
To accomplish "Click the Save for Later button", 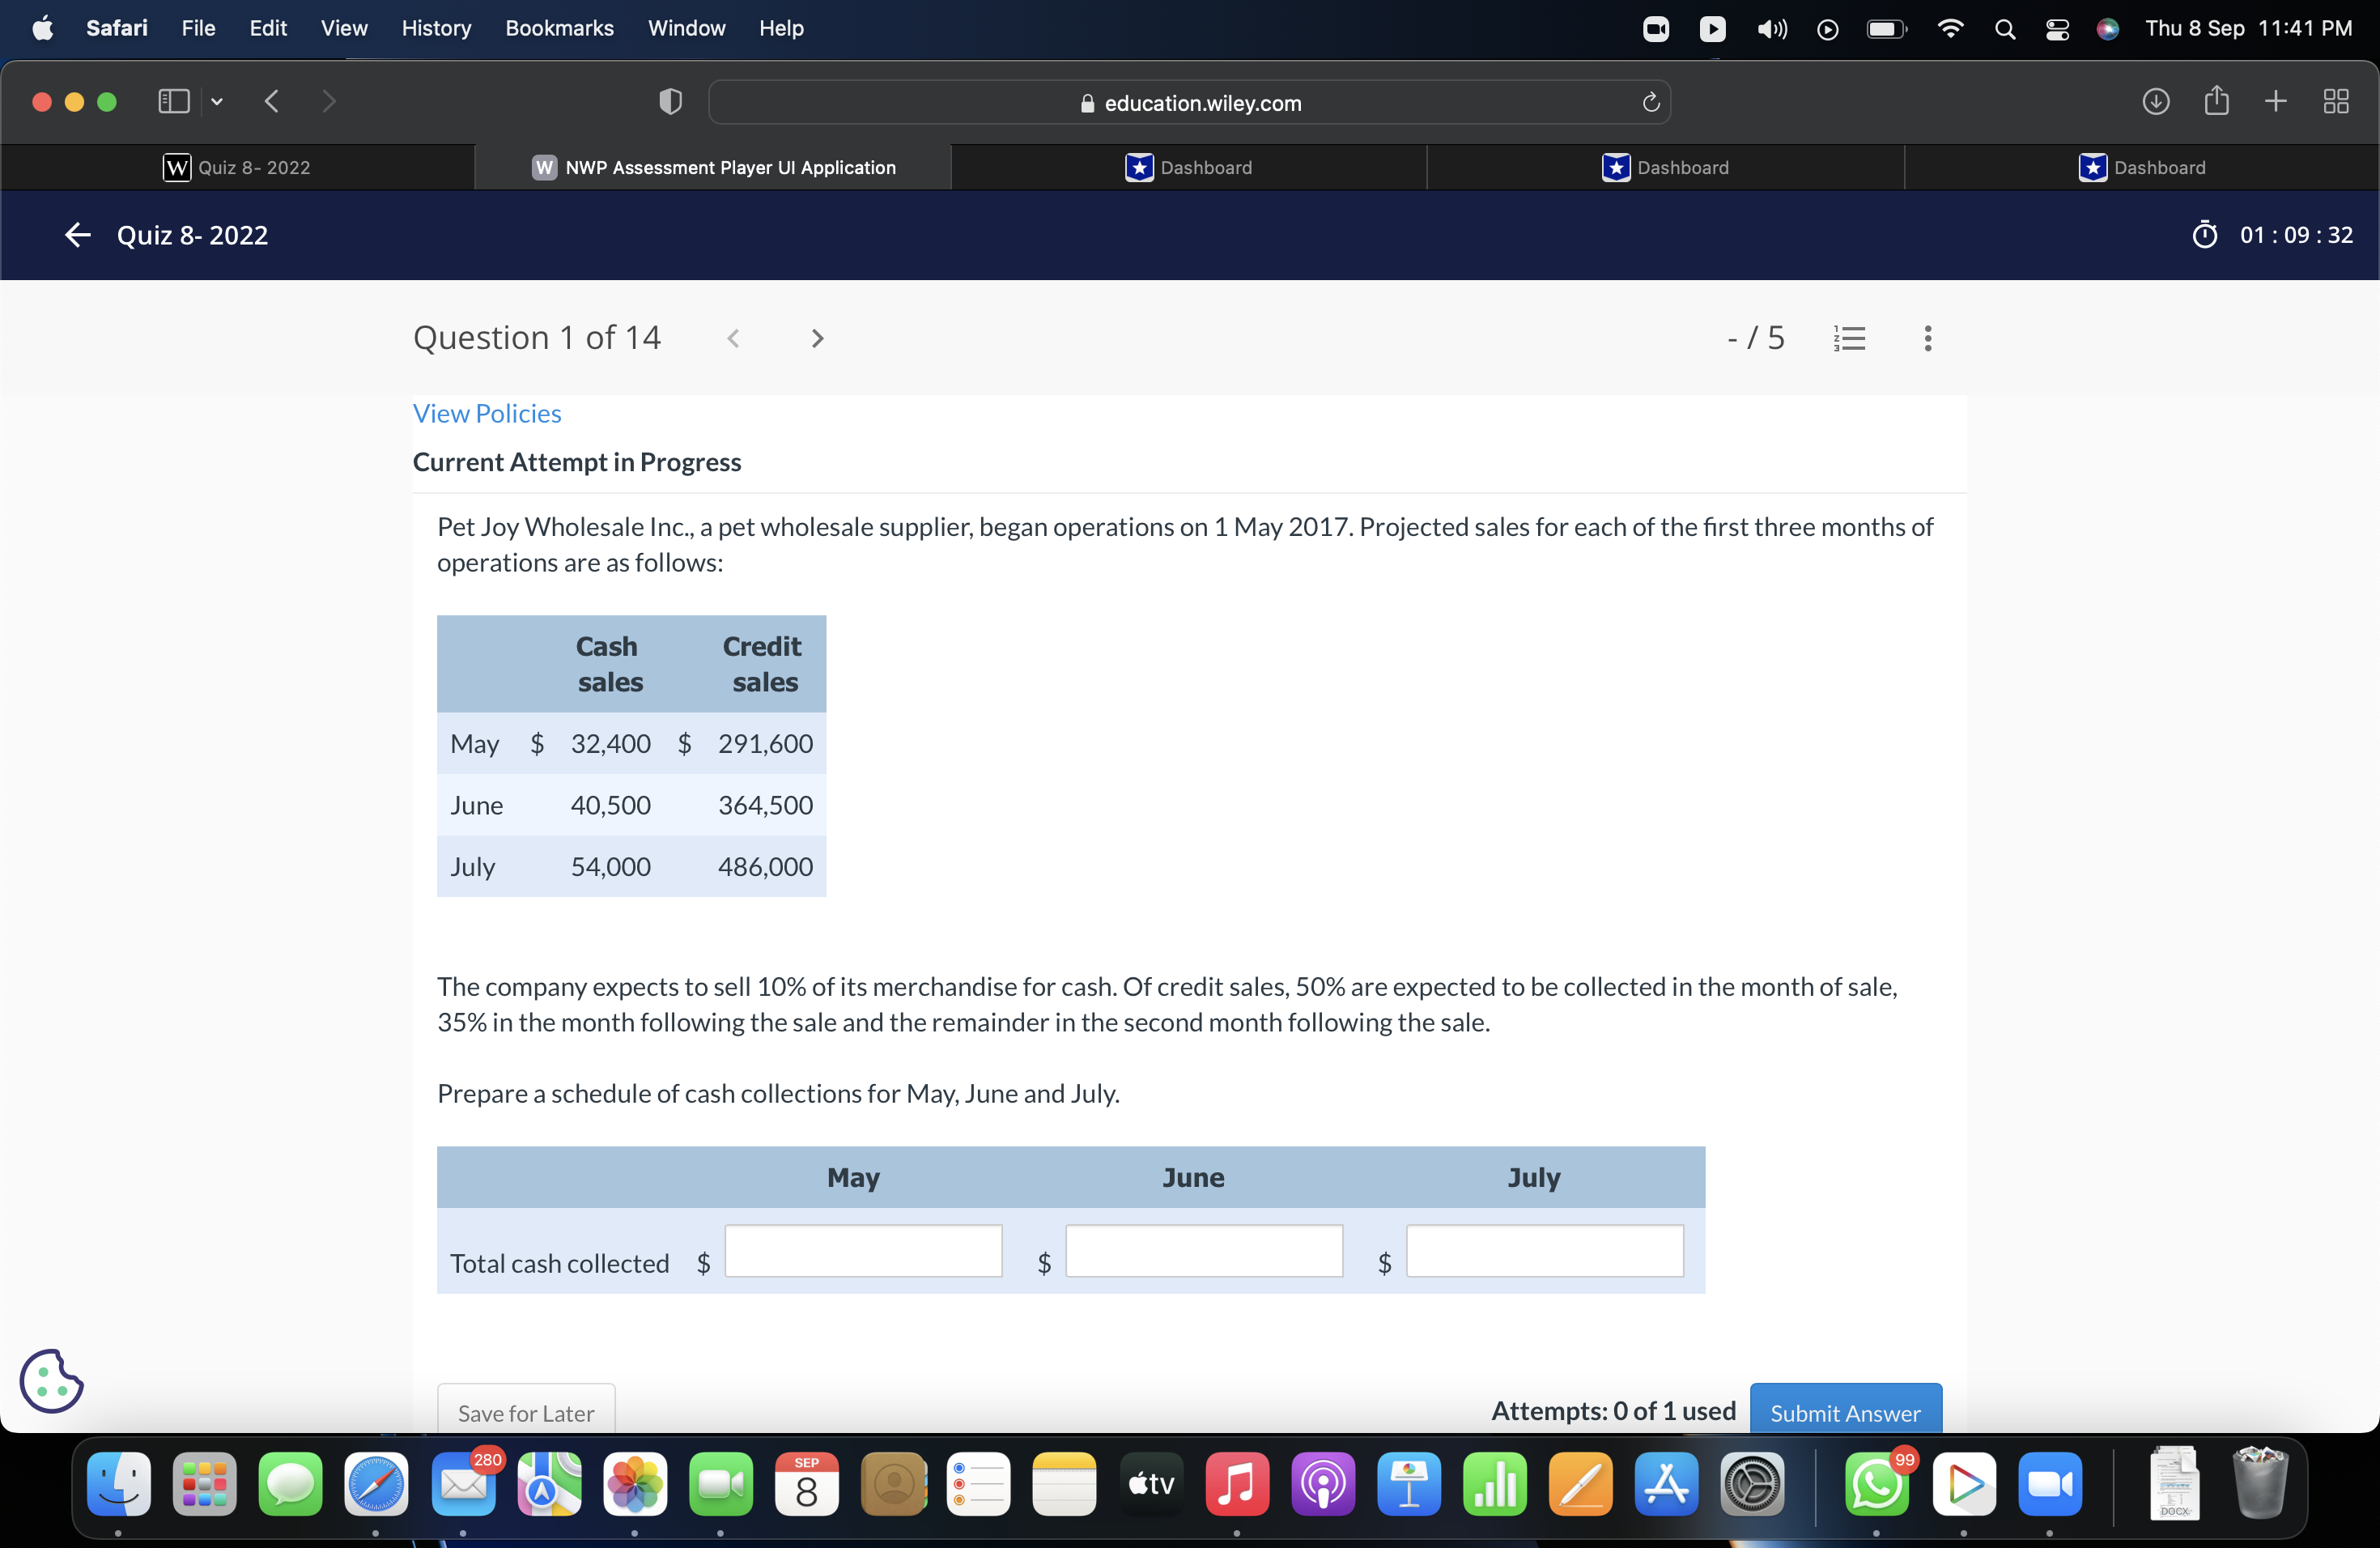I will tap(524, 1413).
